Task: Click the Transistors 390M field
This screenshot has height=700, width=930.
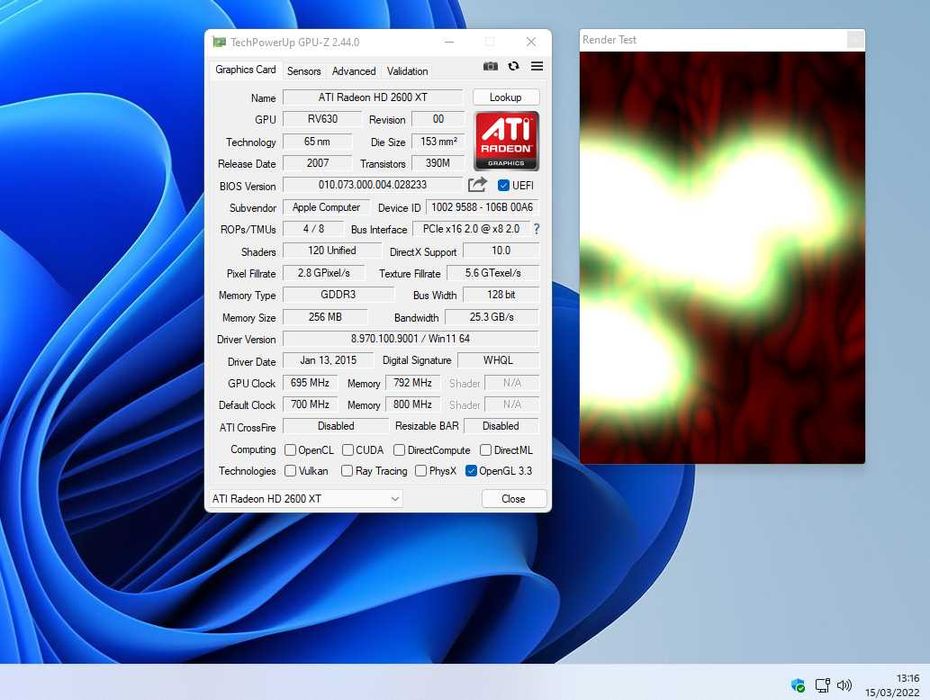Action: [x=438, y=163]
